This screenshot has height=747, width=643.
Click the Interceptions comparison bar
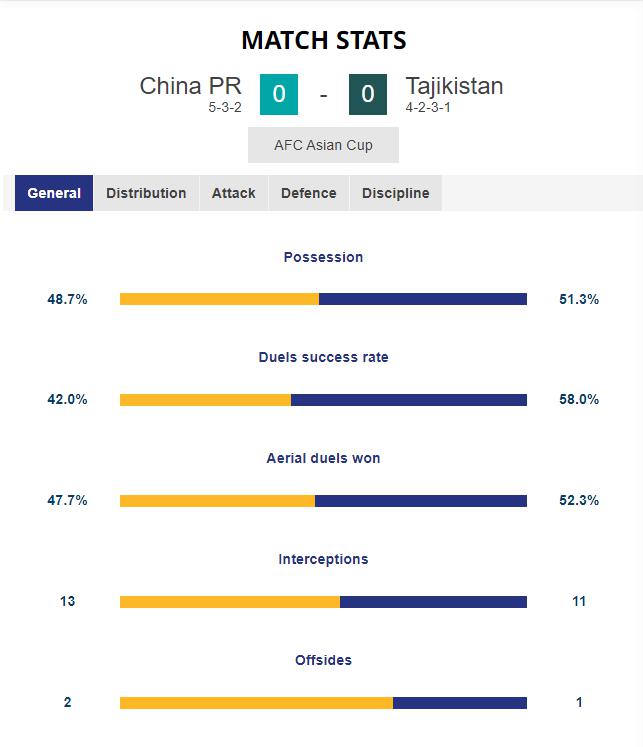coord(323,602)
